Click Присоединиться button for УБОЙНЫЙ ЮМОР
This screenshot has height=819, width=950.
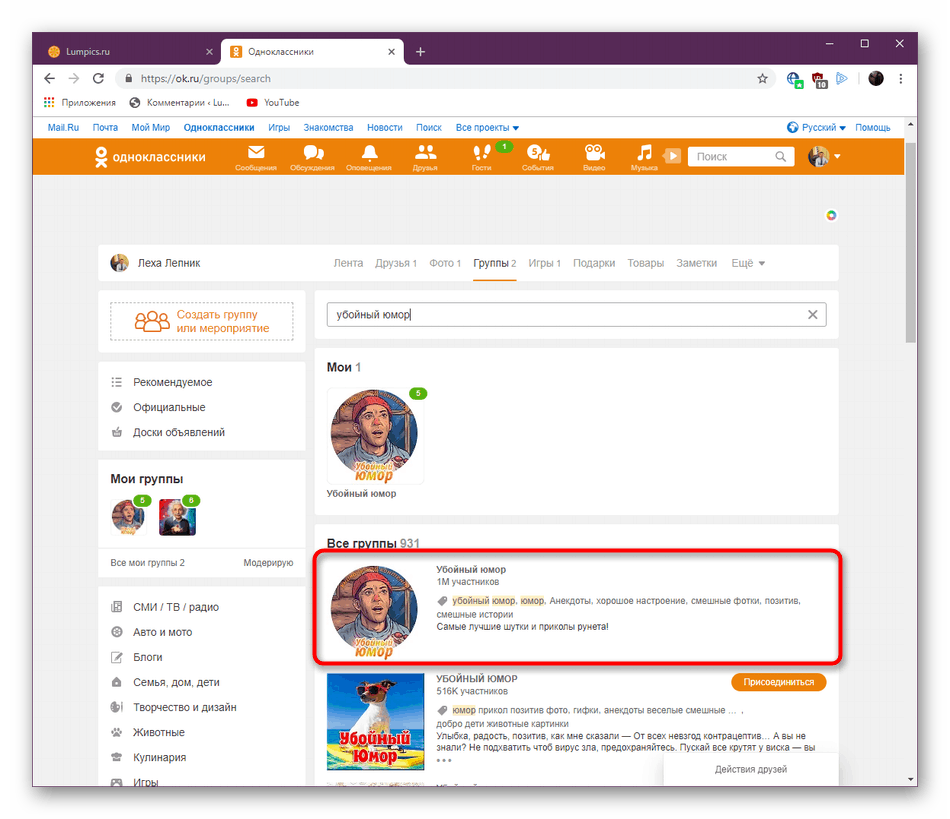779,681
